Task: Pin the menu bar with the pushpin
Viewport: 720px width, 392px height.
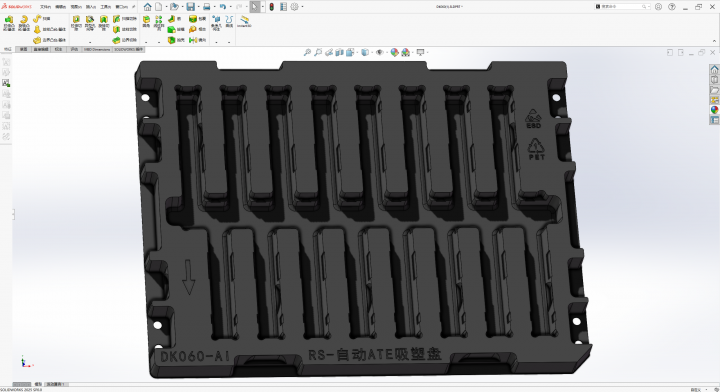Action: click(134, 7)
